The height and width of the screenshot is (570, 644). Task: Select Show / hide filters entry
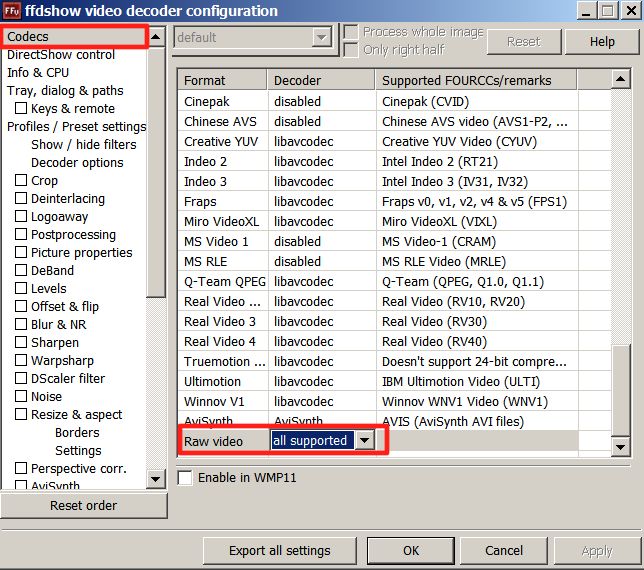(83, 145)
